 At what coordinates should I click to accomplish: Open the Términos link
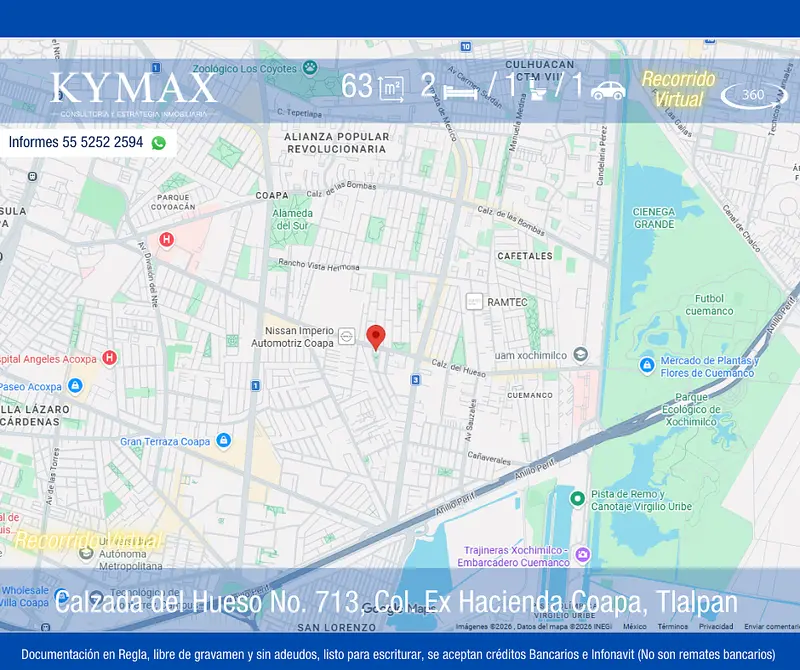(672, 626)
